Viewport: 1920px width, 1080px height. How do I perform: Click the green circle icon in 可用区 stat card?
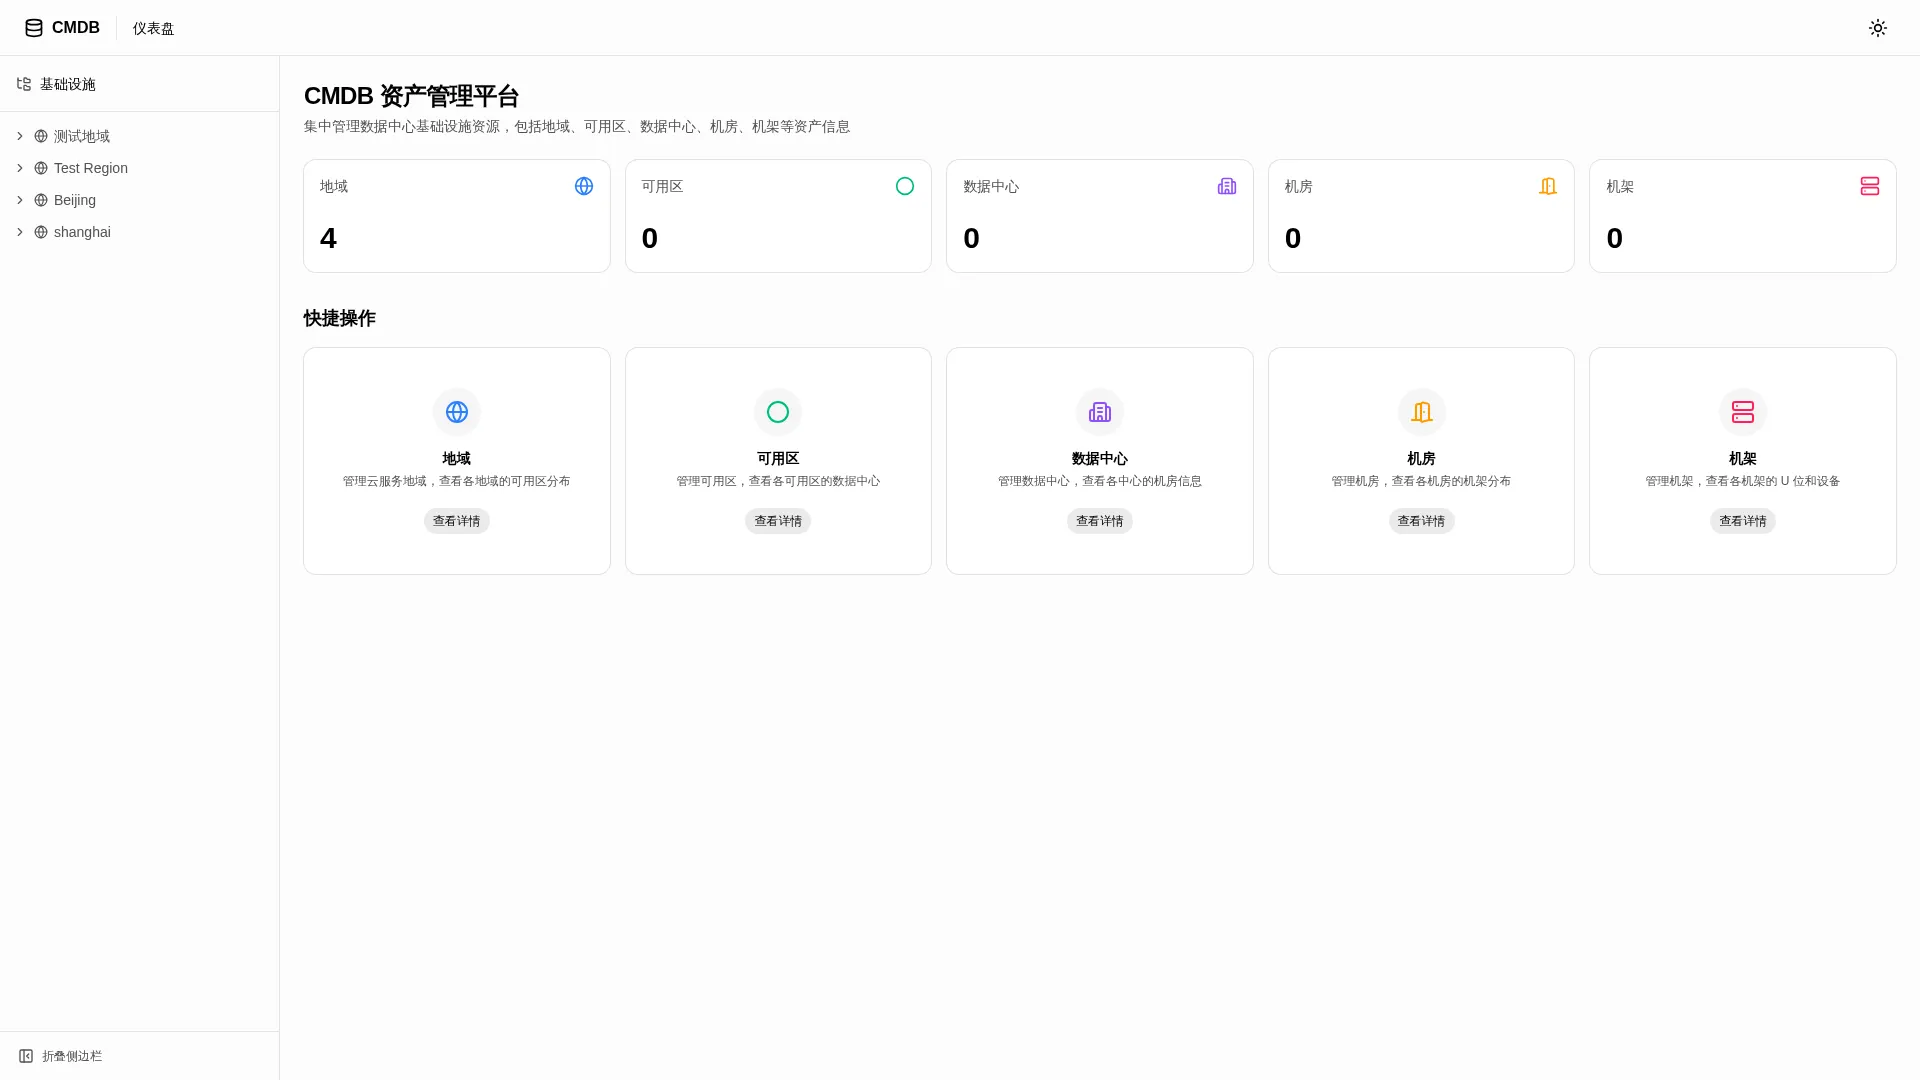point(905,186)
